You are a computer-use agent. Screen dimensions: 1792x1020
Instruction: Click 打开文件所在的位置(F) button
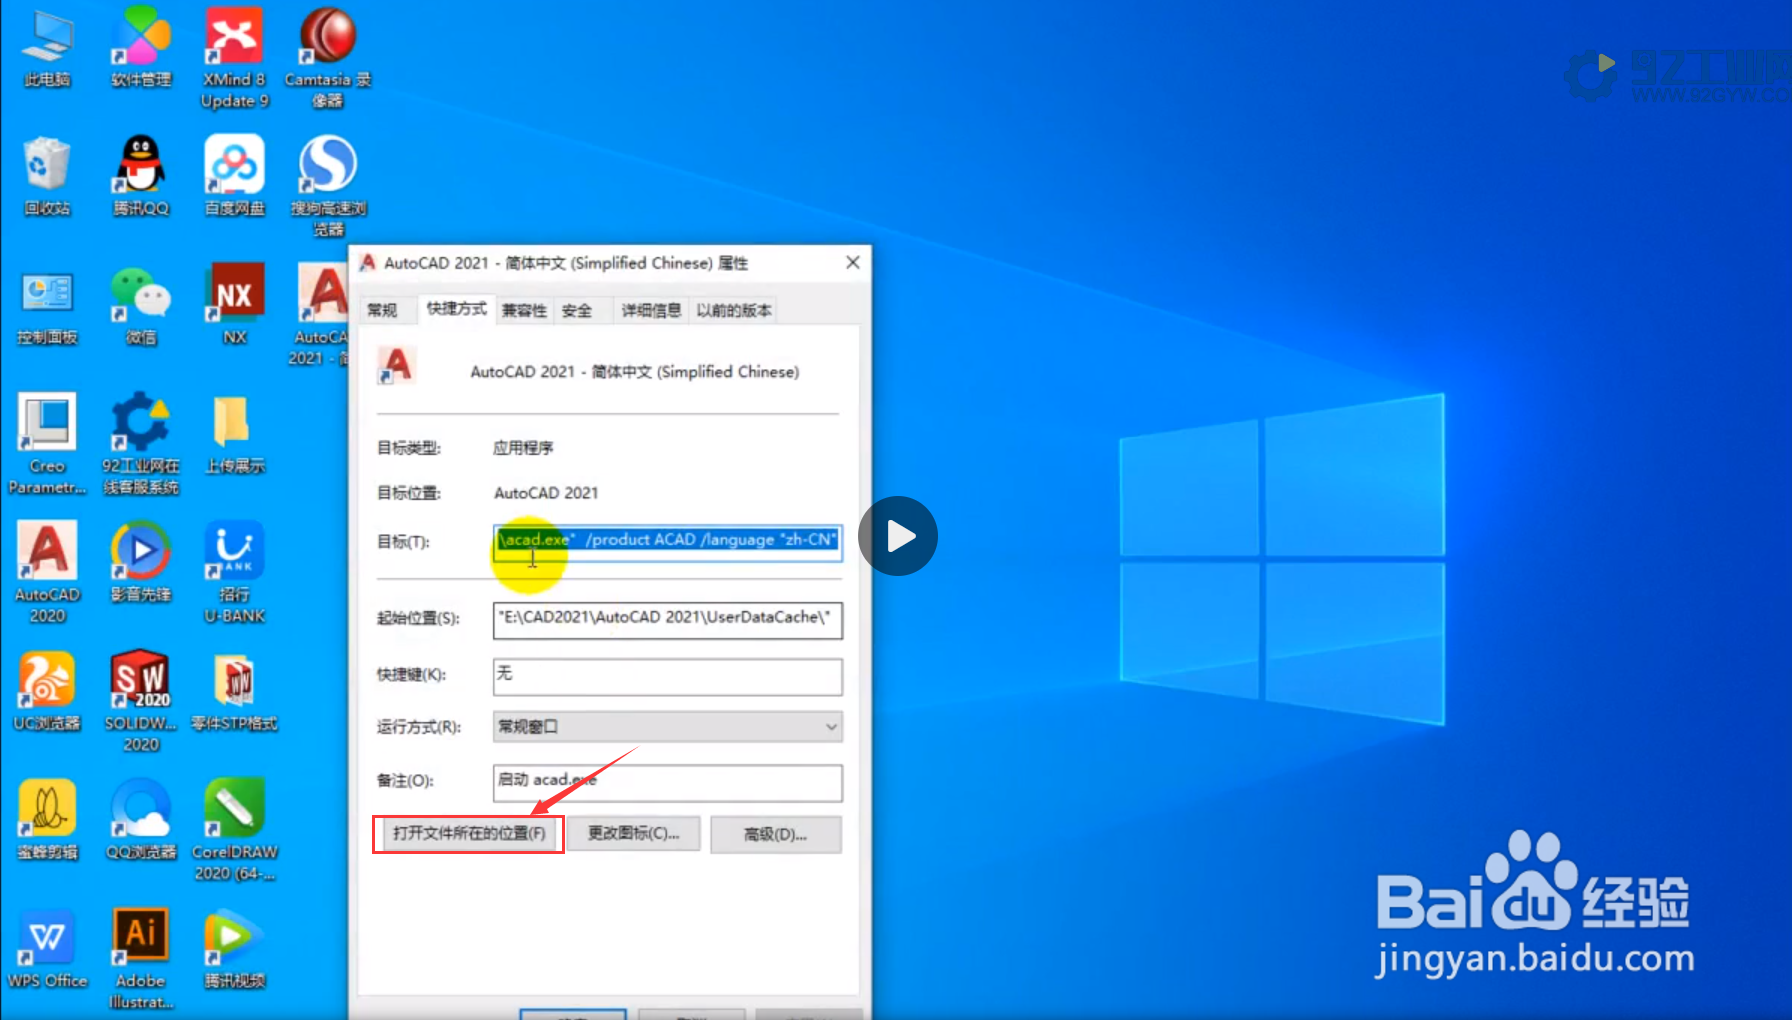pyautogui.click(x=469, y=834)
